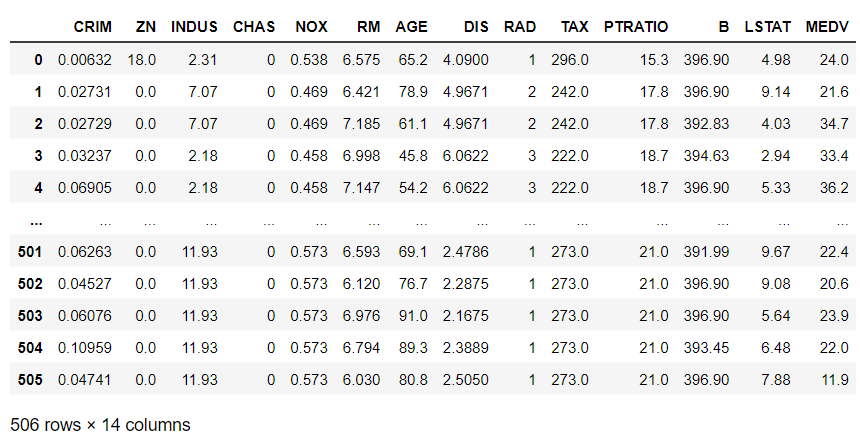Click the '506 rows × 14 columns' summary
Viewport: 860px width, 445px height.
pyautogui.click(x=100, y=425)
